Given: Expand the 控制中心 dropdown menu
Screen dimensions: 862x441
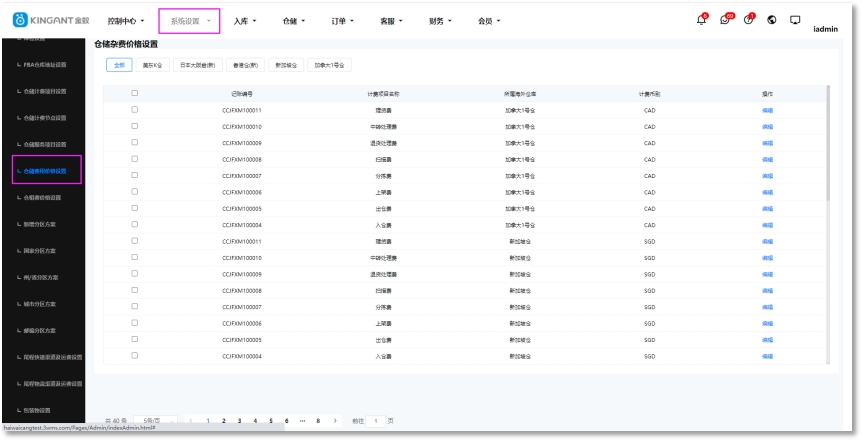Looking at the screenshot, I should [x=126, y=20].
